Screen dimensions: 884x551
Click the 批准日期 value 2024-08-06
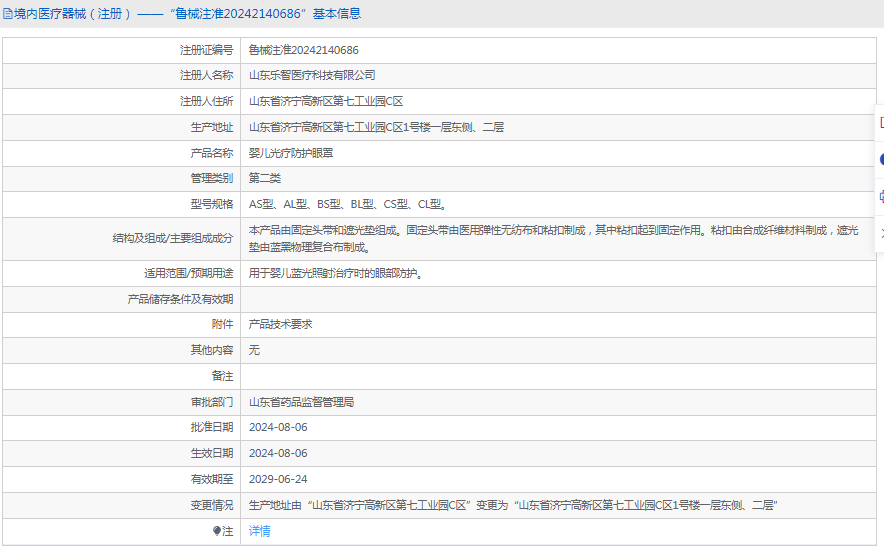(x=278, y=427)
